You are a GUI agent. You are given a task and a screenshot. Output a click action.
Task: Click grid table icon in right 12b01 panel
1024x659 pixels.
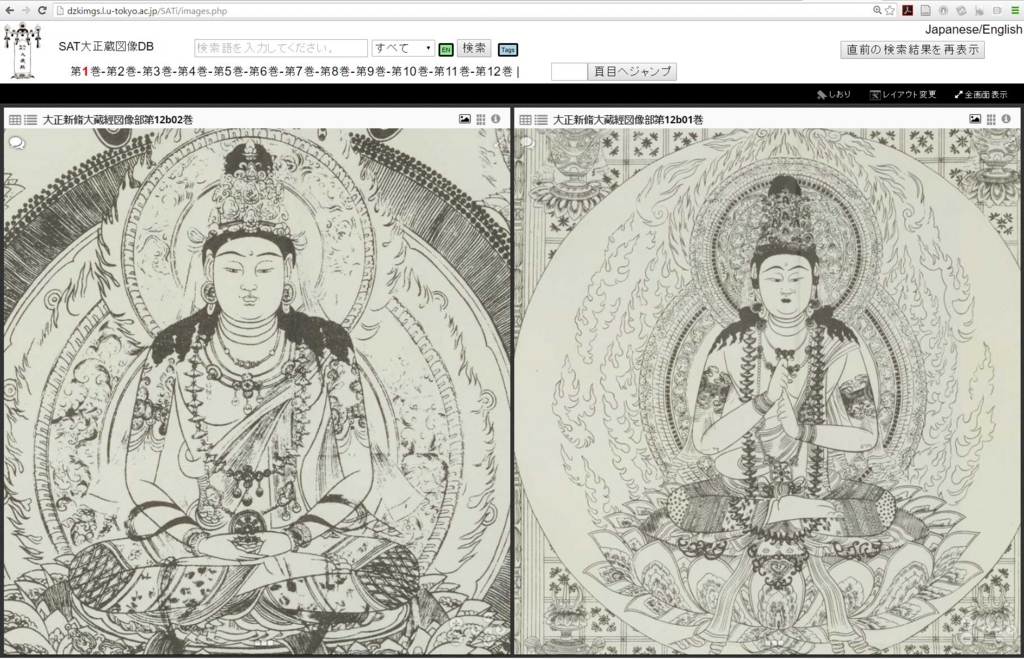(x=525, y=120)
